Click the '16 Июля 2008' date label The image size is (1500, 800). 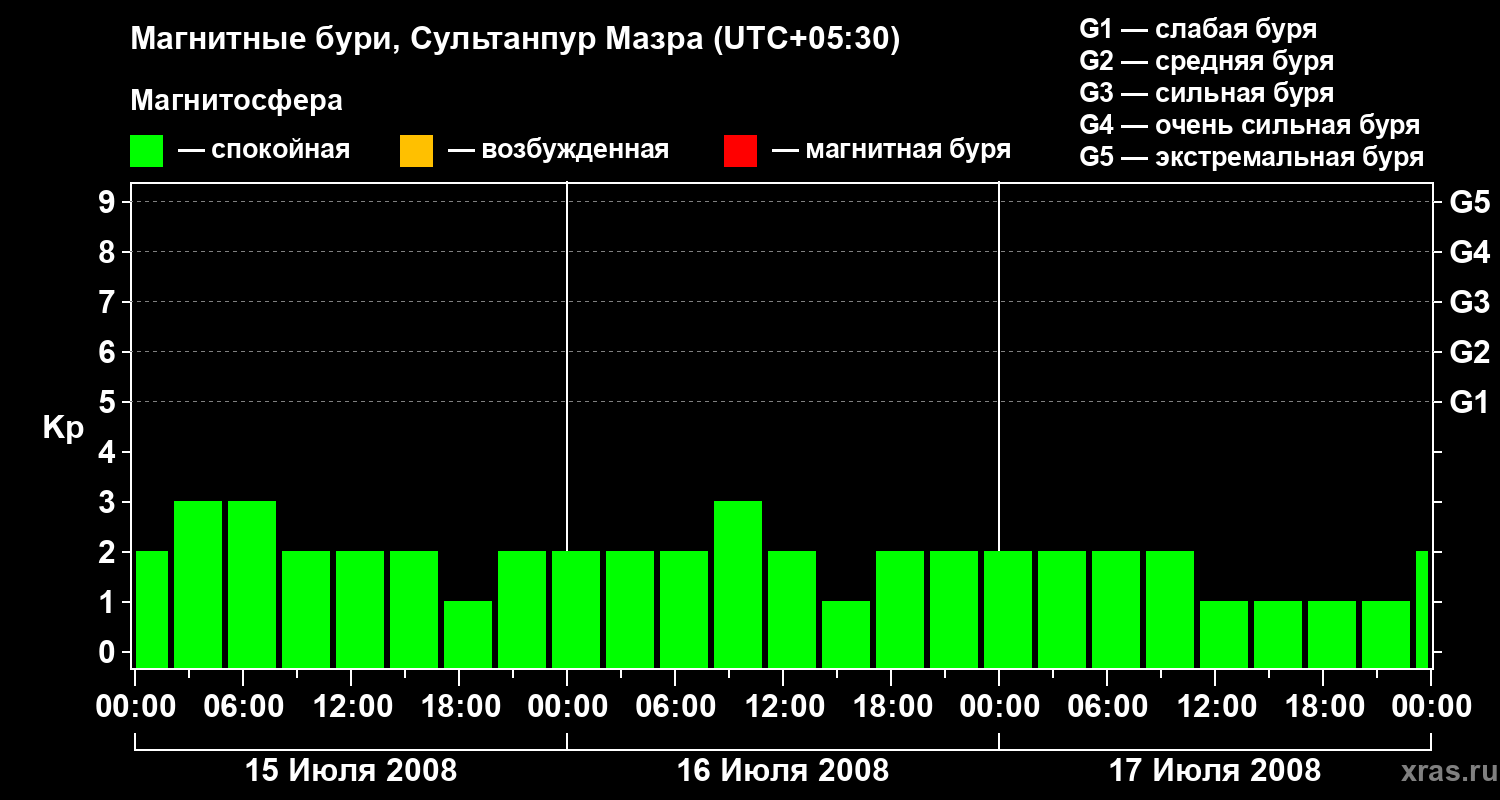[783, 770]
